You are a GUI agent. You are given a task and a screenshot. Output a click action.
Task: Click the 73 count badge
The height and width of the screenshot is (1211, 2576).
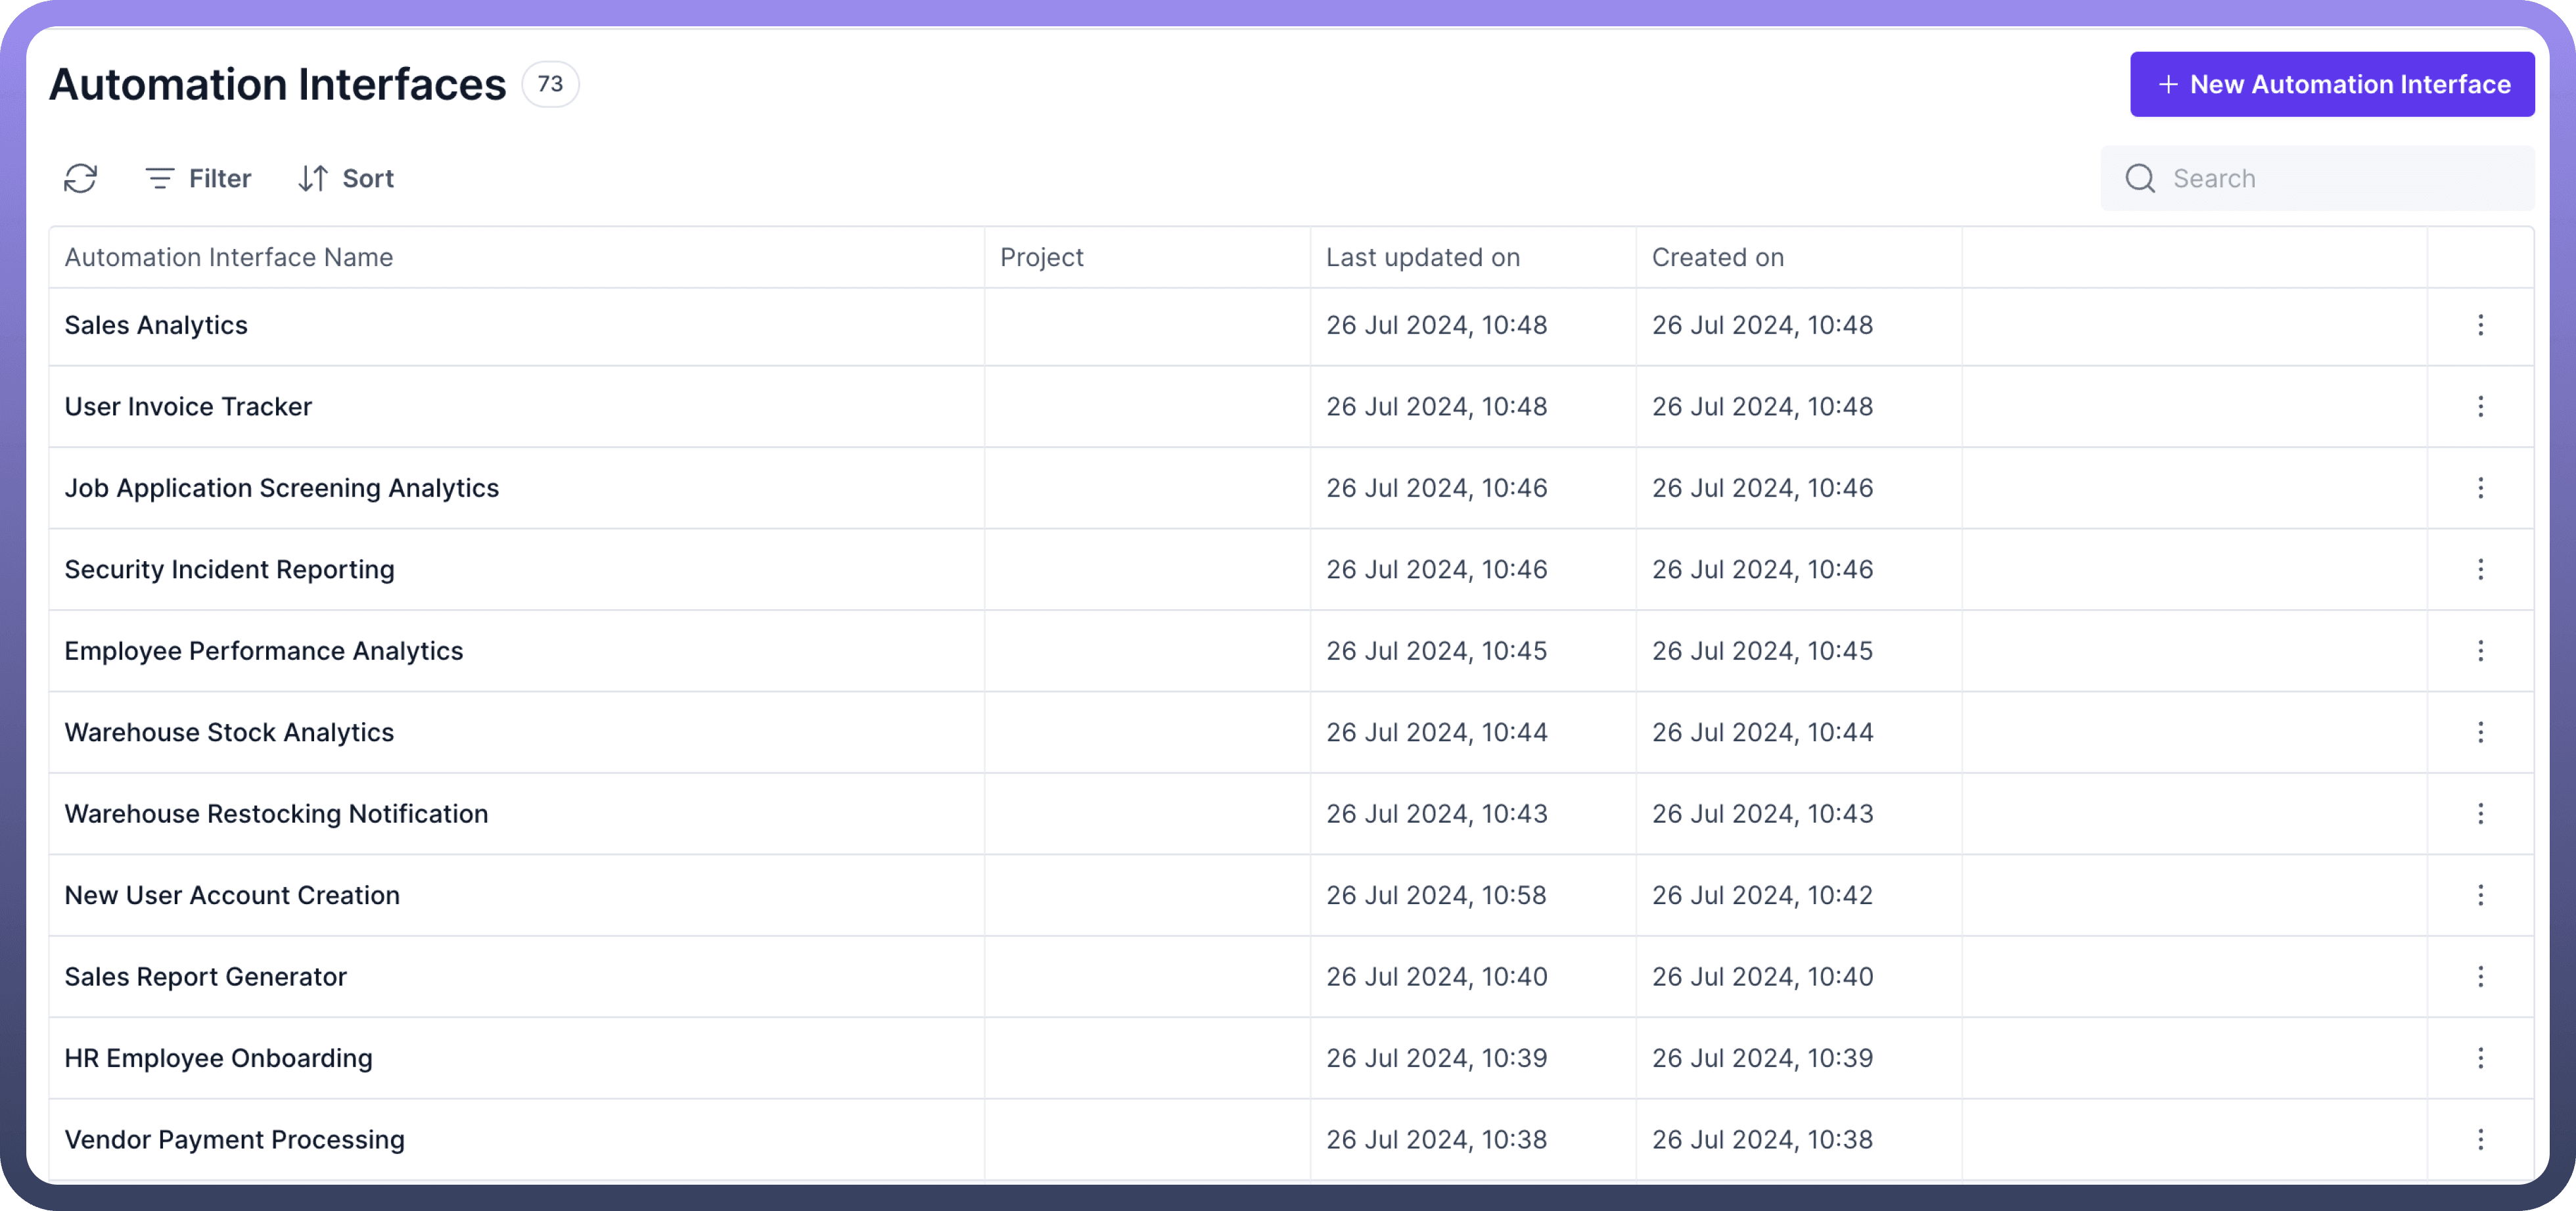[550, 85]
